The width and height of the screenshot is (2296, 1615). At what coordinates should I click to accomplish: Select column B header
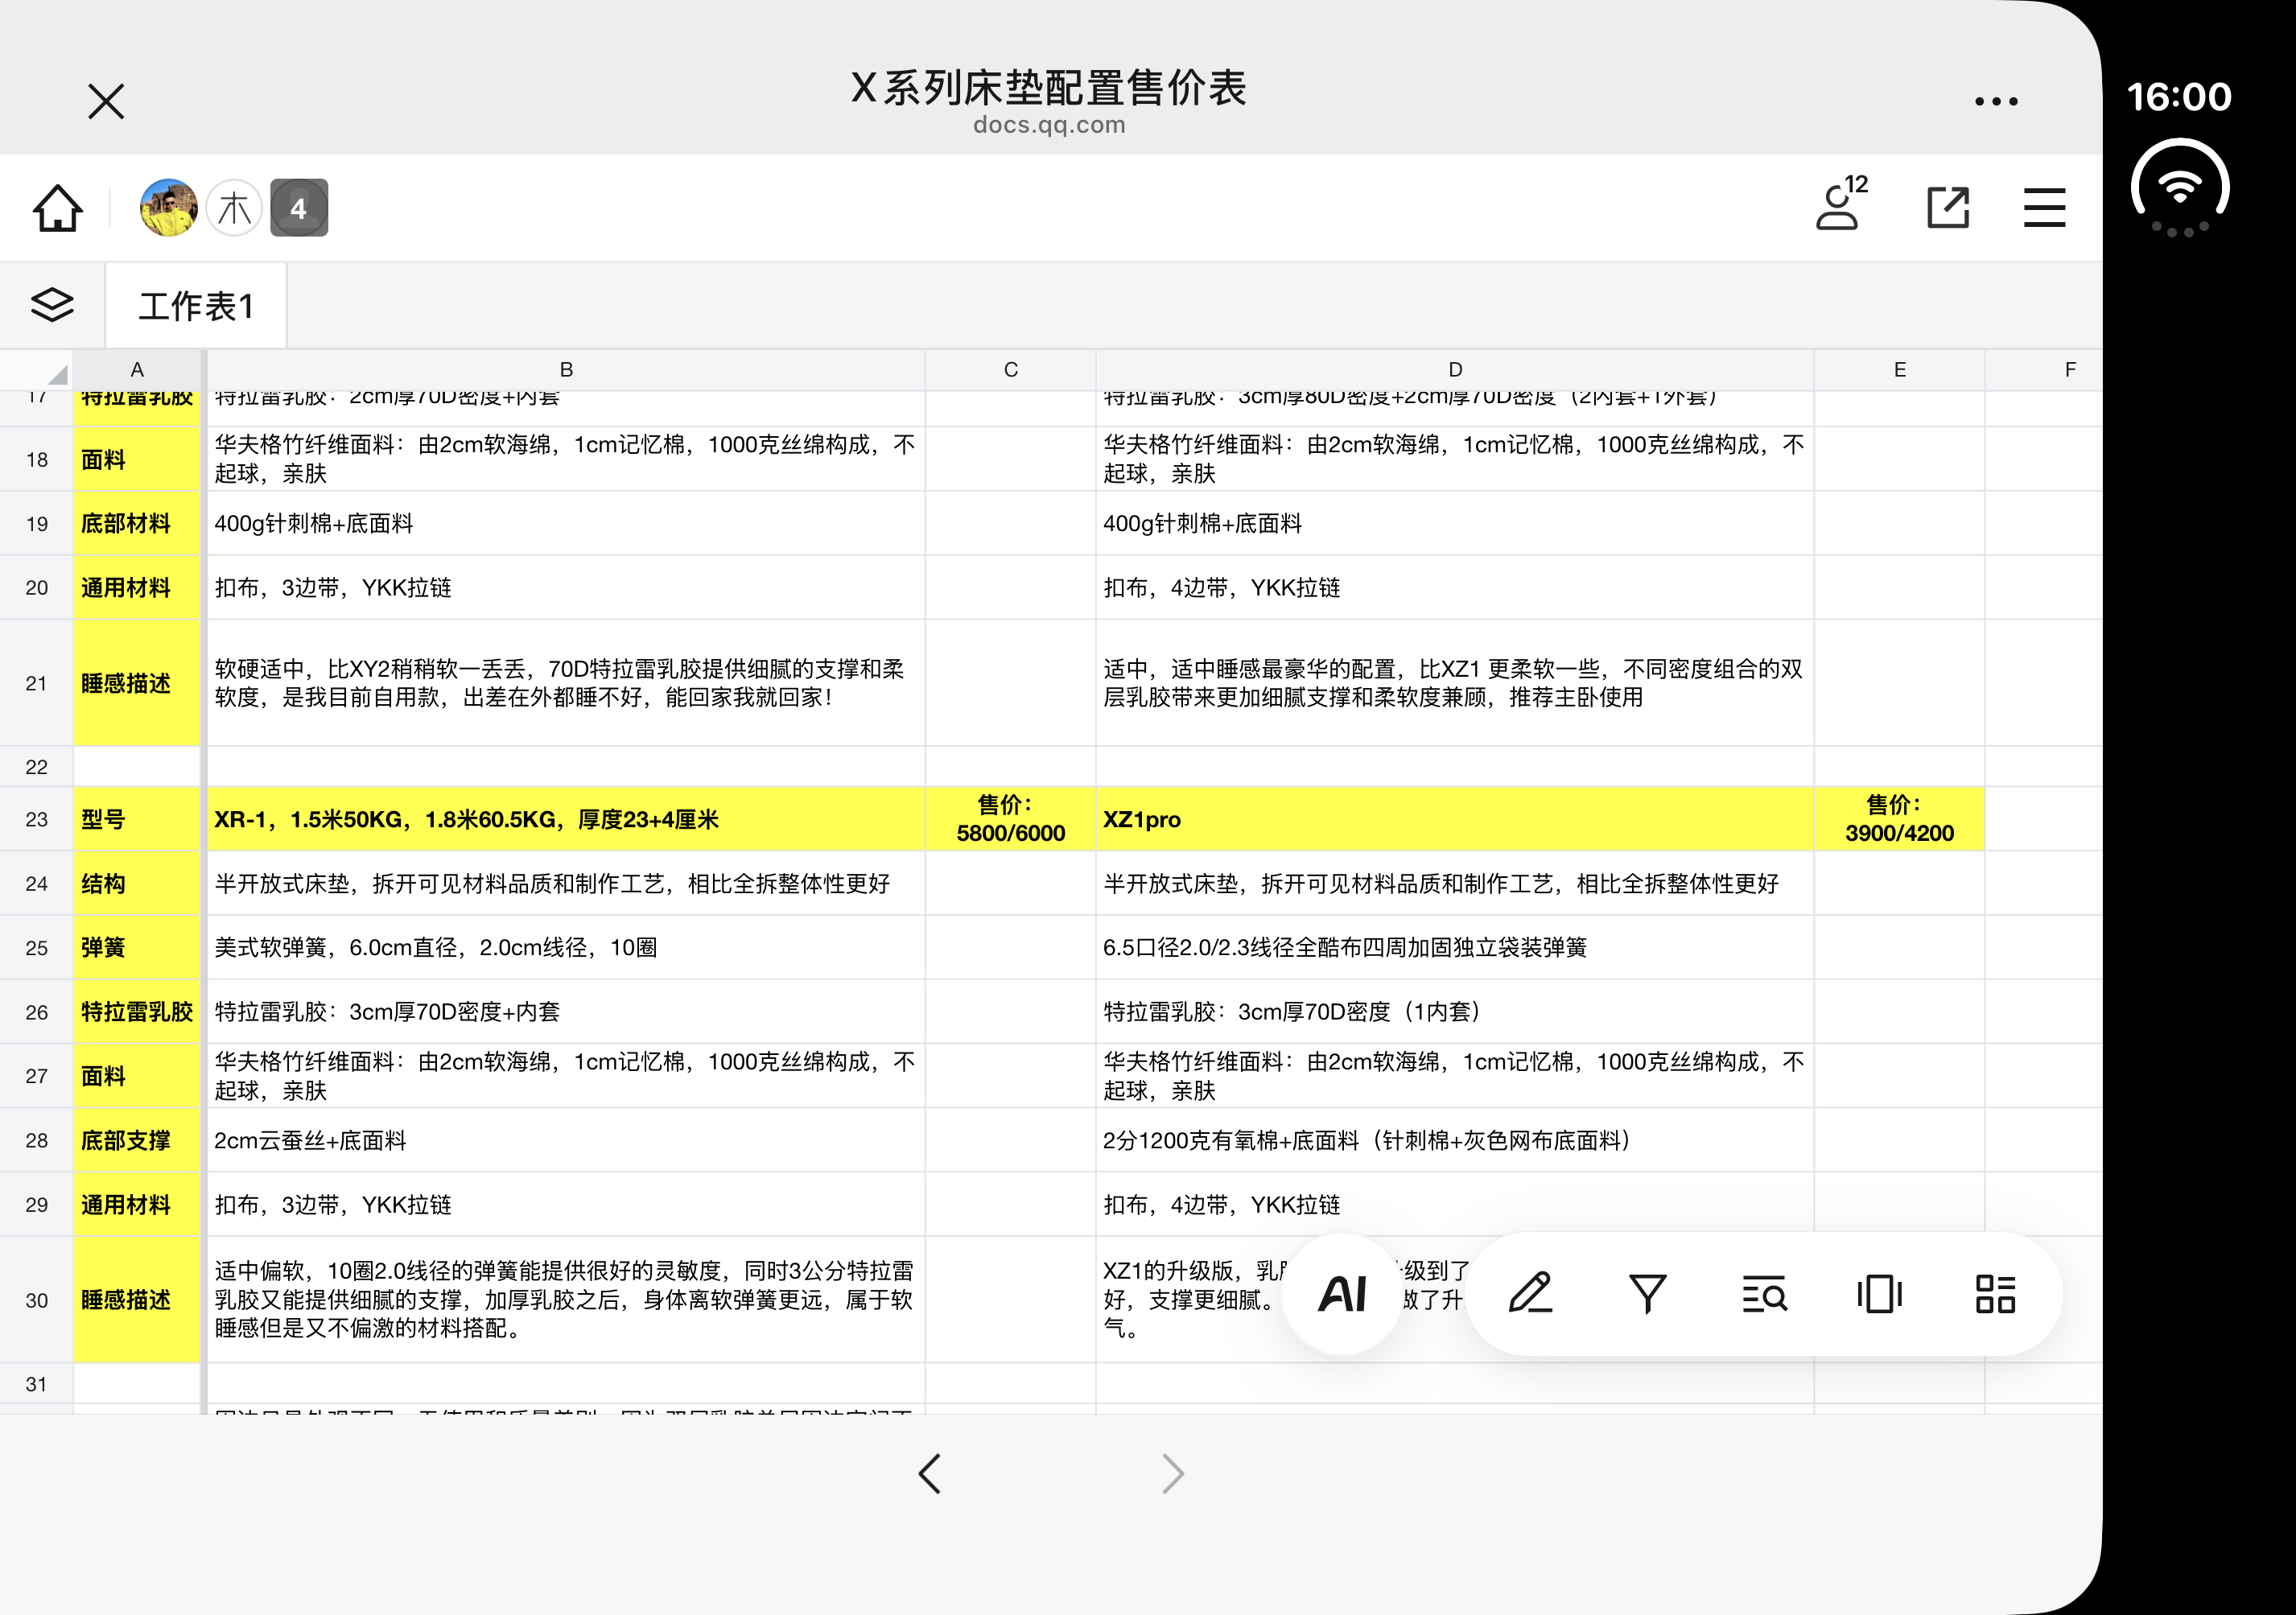pyautogui.click(x=566, y=370)
